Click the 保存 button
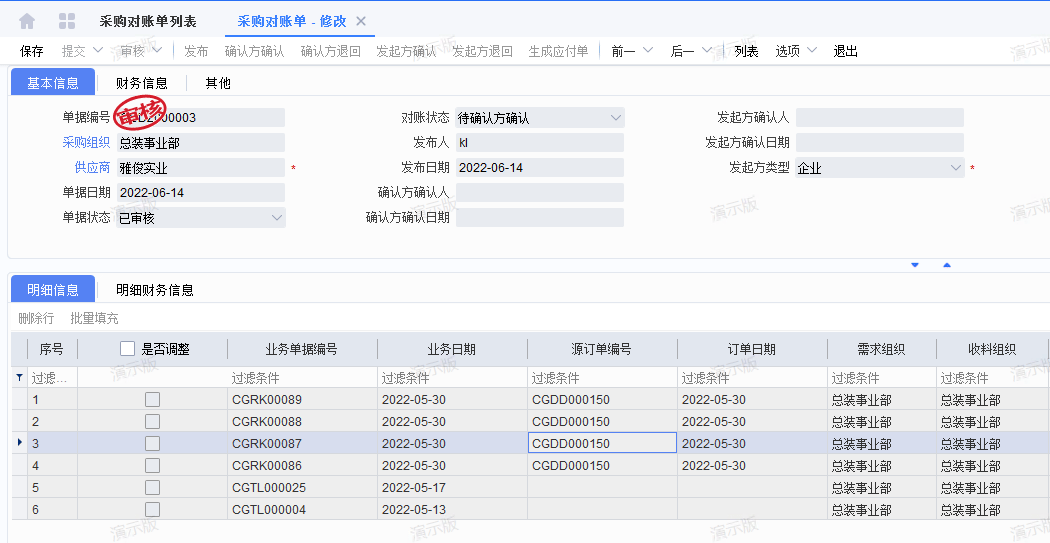 [31, 51]
